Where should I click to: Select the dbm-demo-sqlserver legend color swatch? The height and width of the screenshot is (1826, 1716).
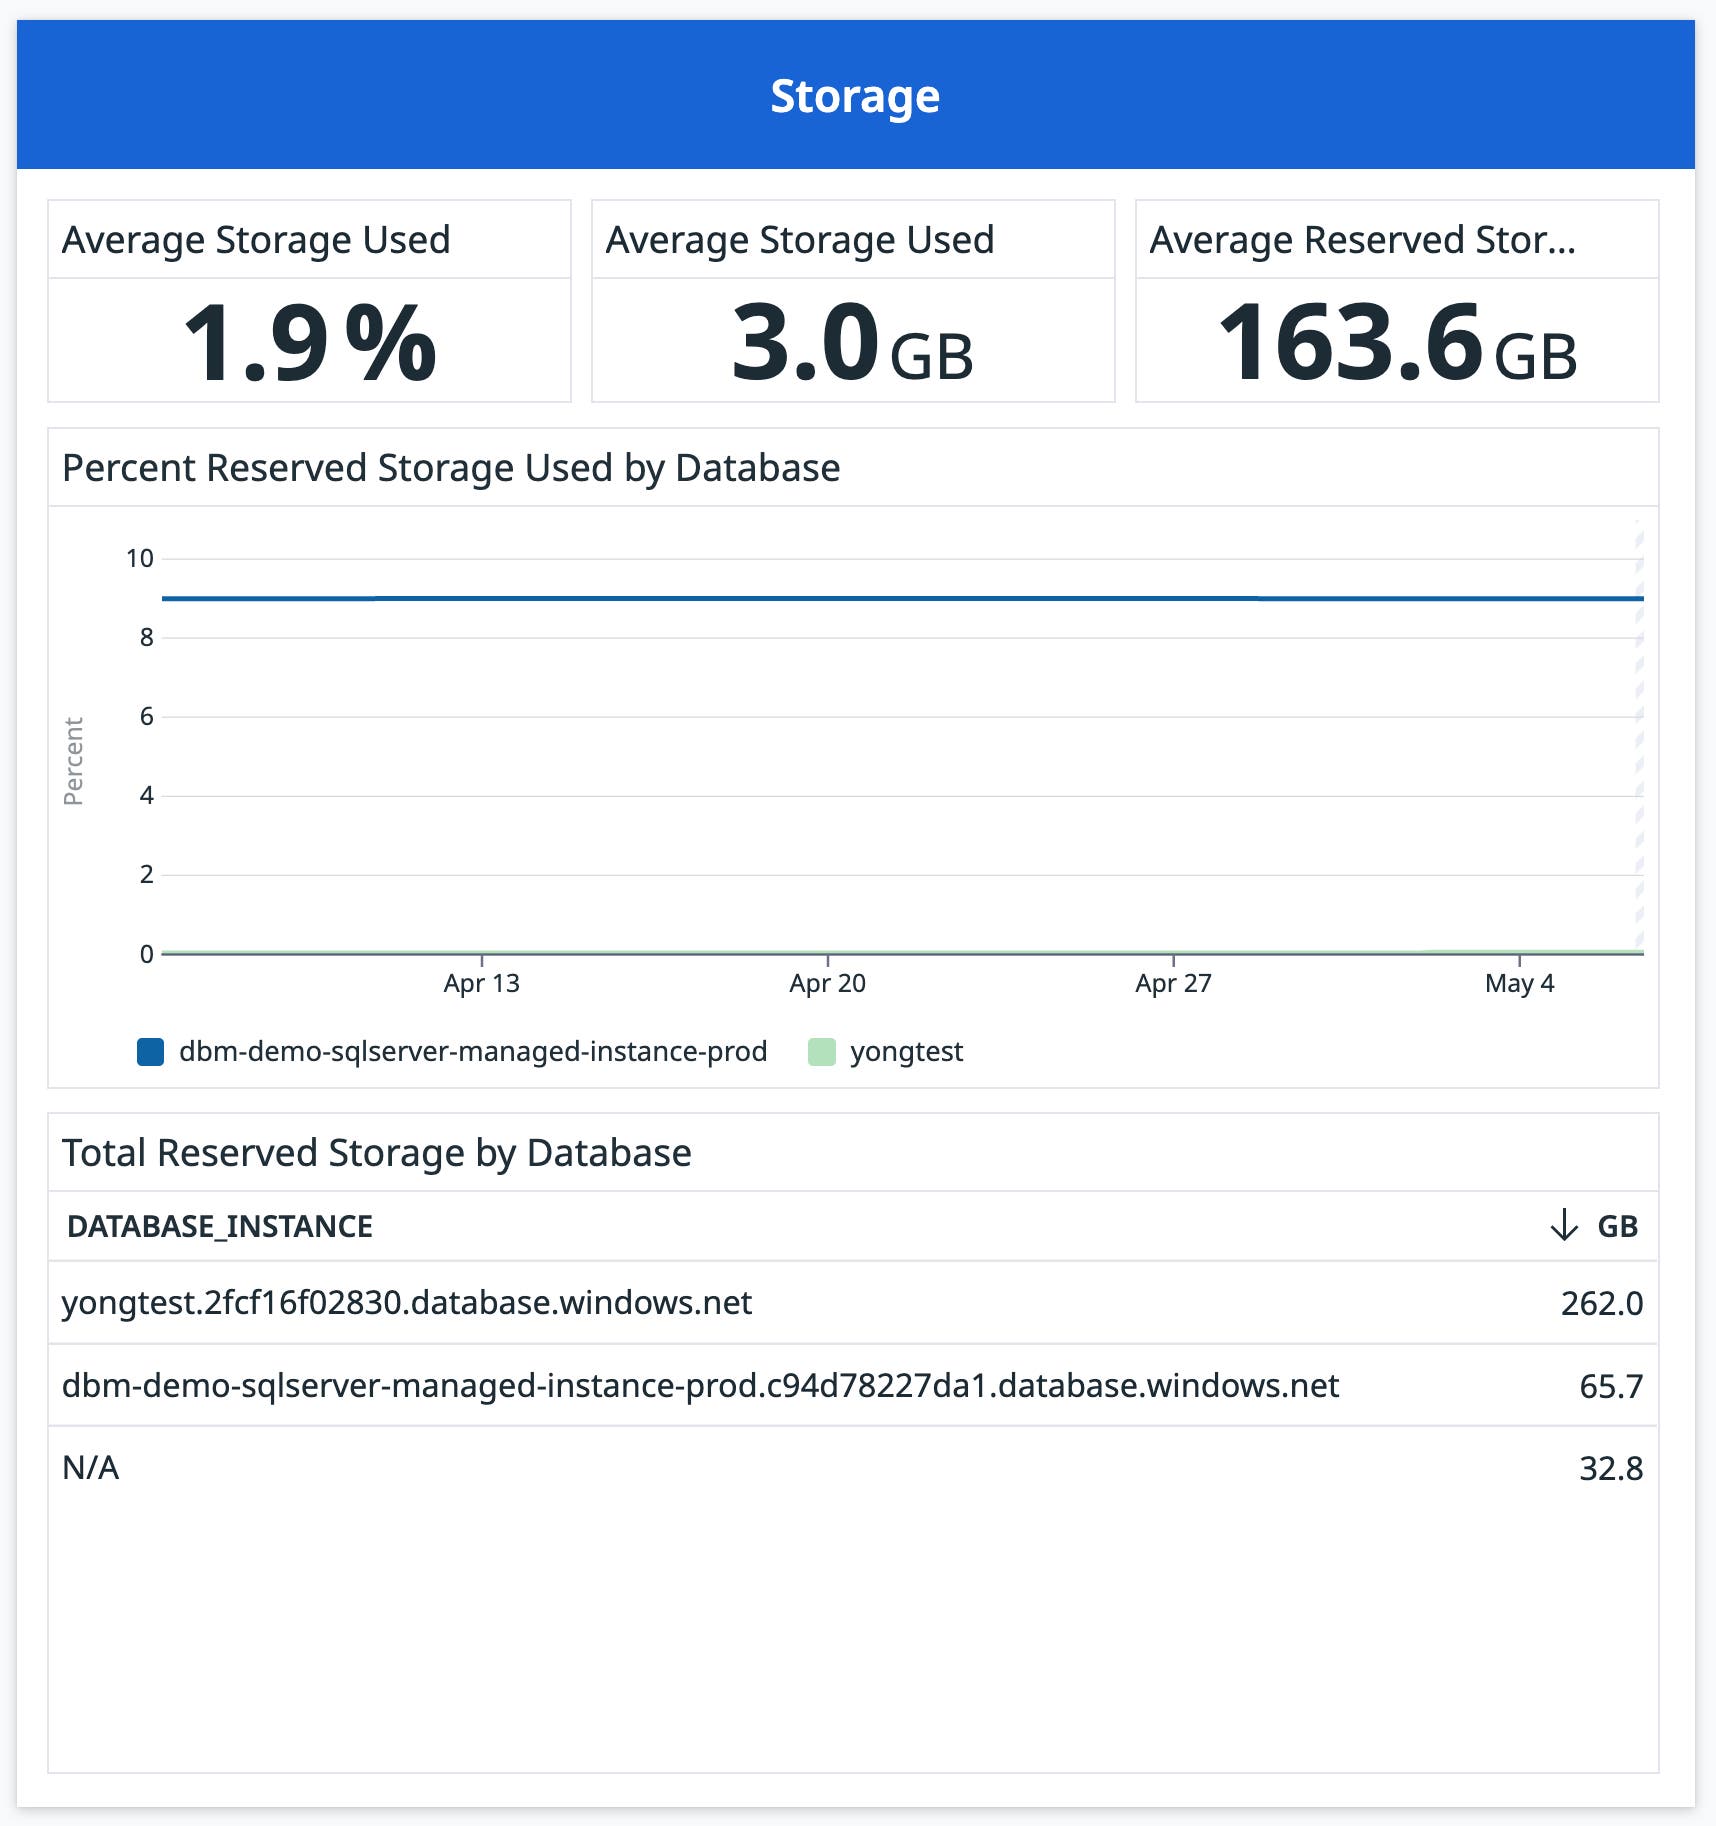coord(148,1052)
